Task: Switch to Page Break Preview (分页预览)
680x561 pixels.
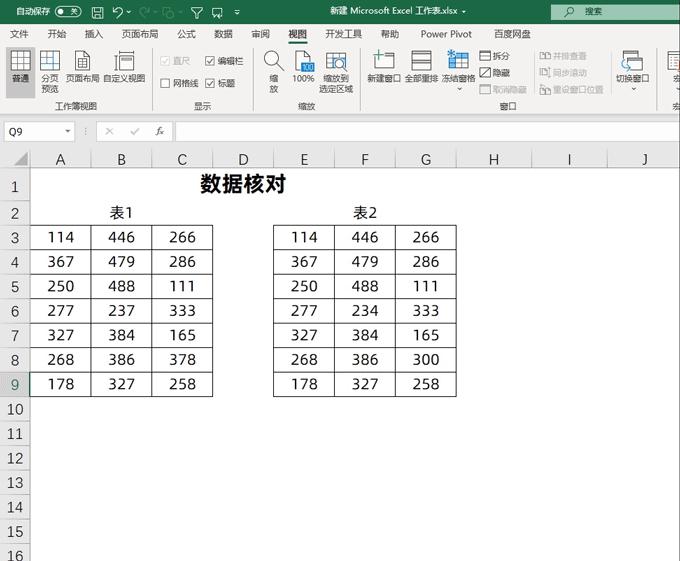Action: (50, 72)
